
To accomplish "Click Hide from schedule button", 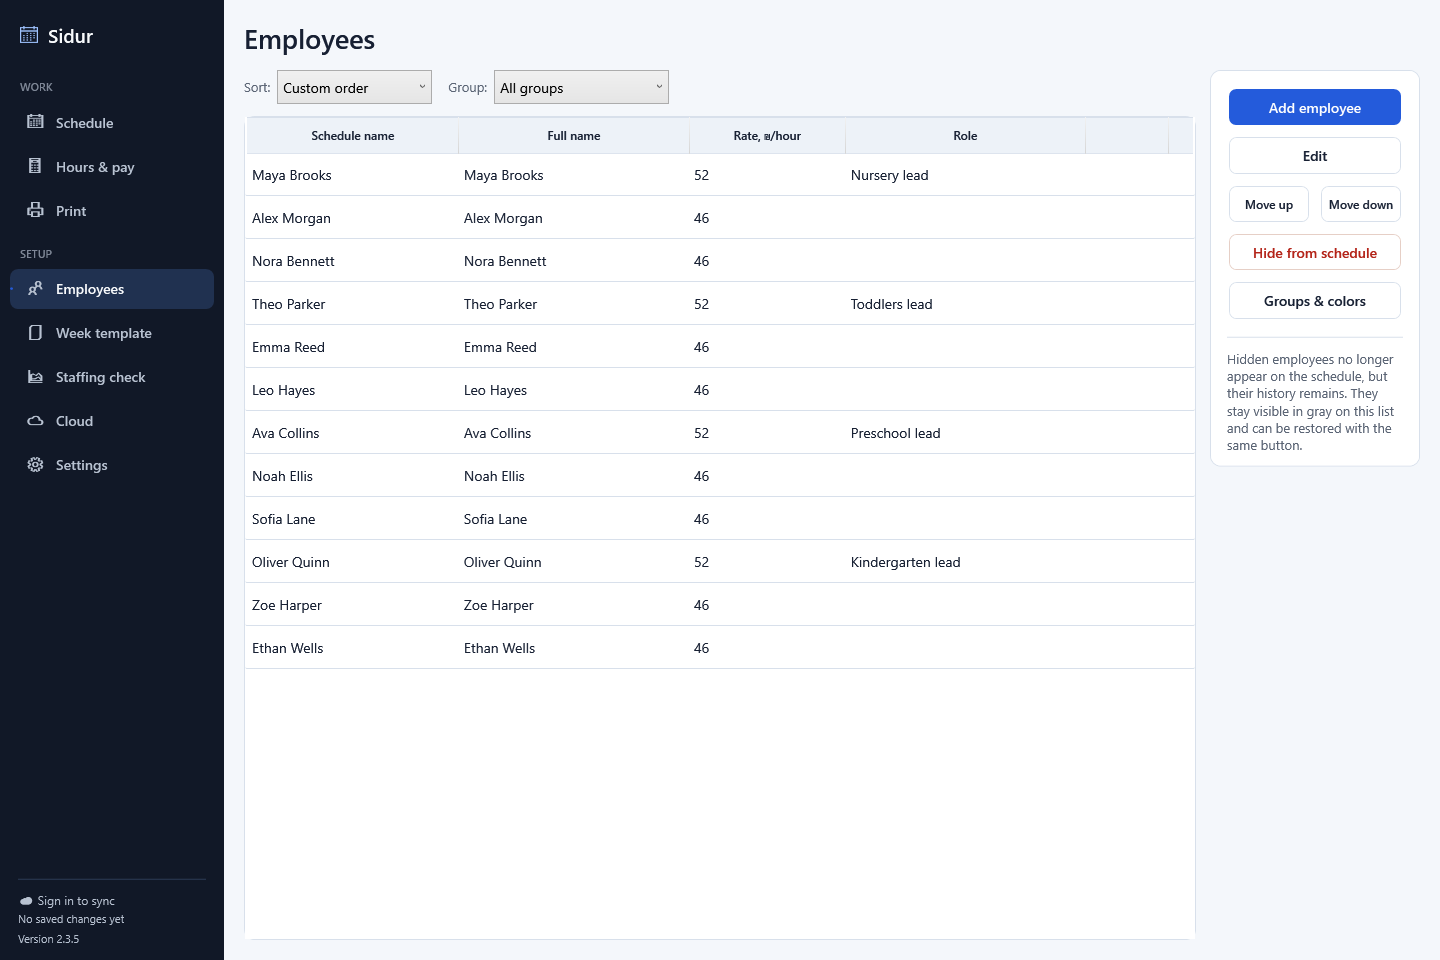I will tap(1314, 252).
